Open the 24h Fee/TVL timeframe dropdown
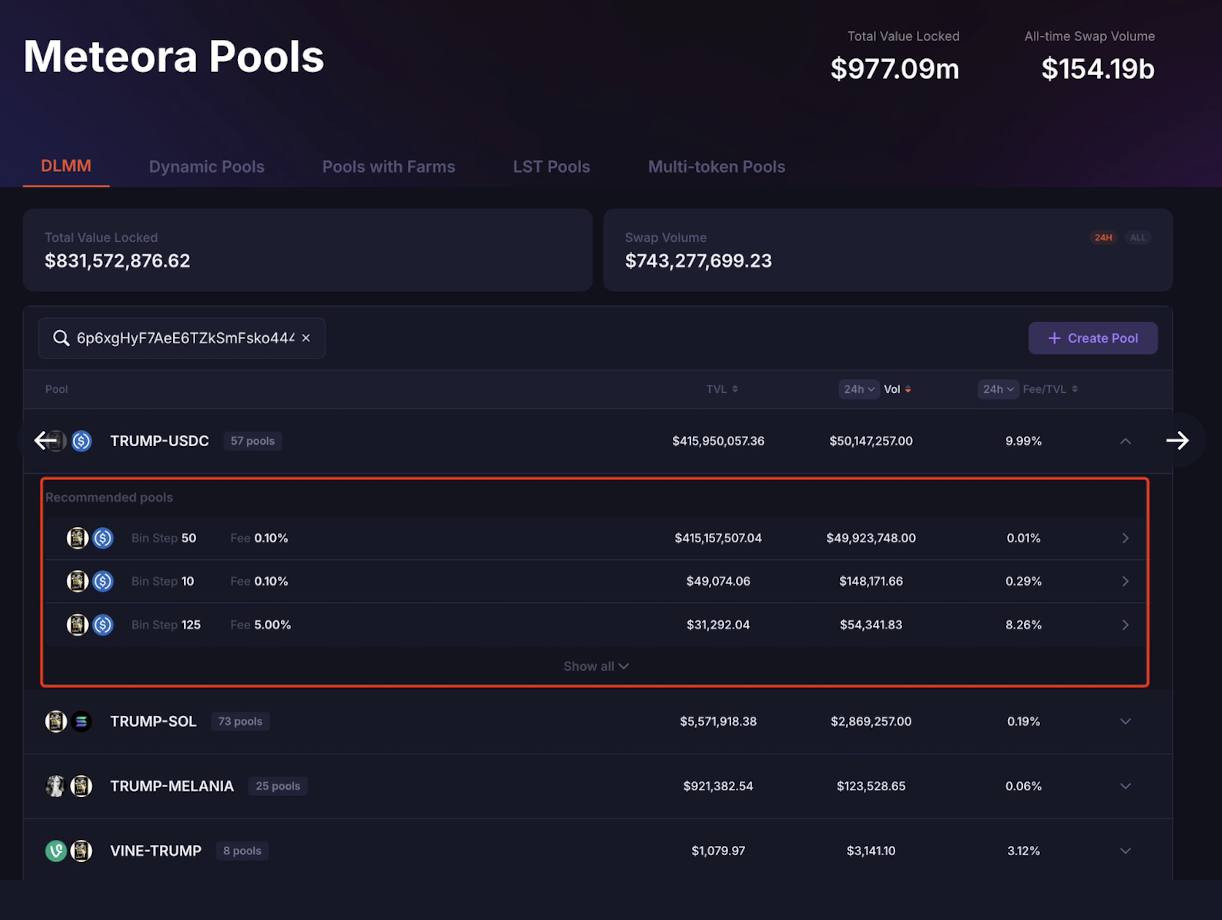This screenshot has width=1222, height=920. pos(997,389)
